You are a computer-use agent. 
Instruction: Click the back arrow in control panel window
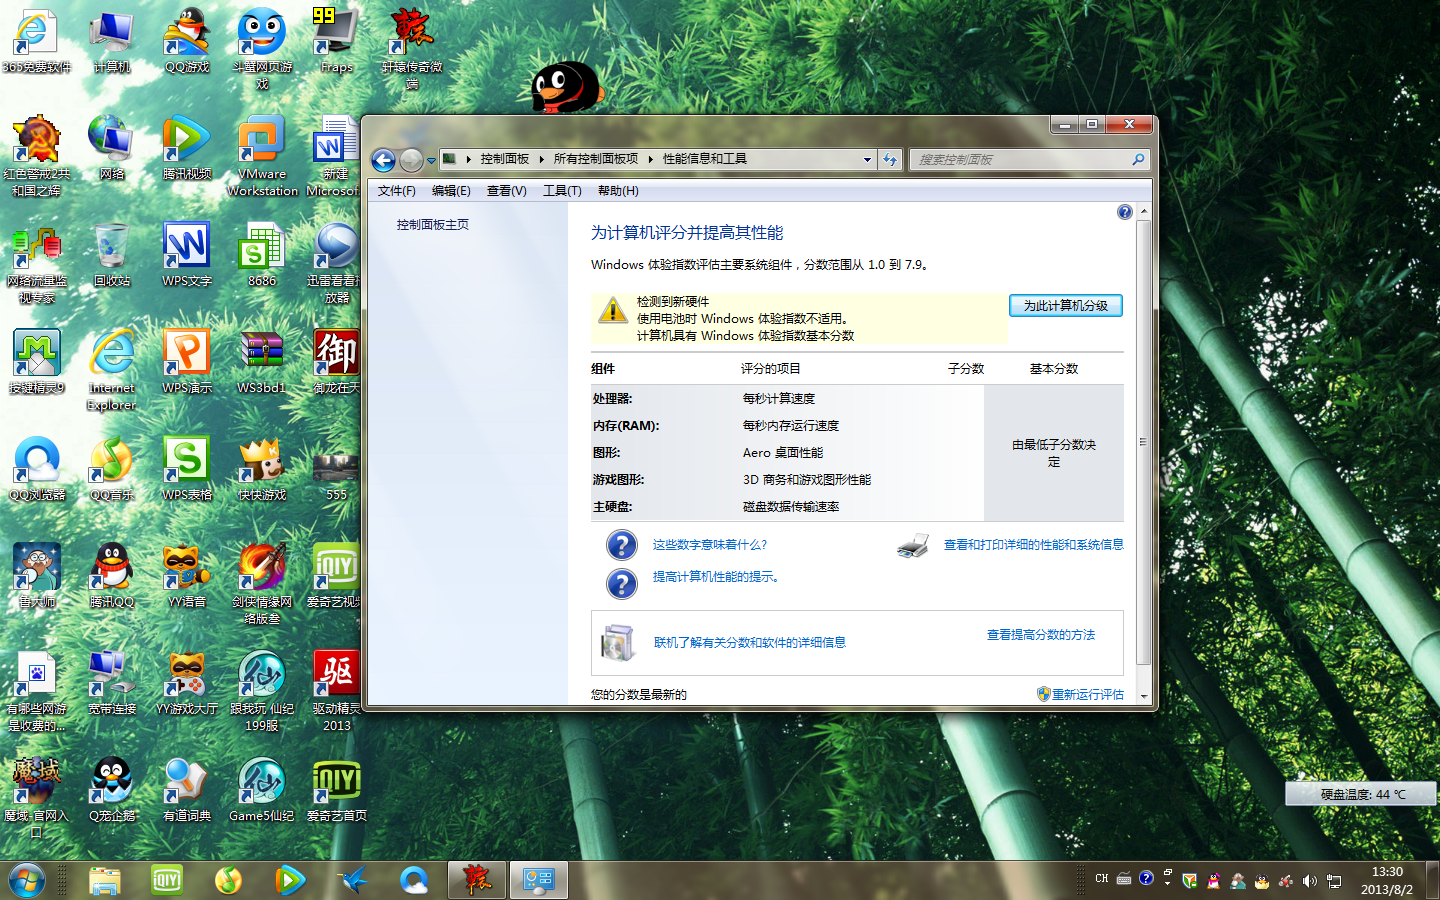point(383,160)
